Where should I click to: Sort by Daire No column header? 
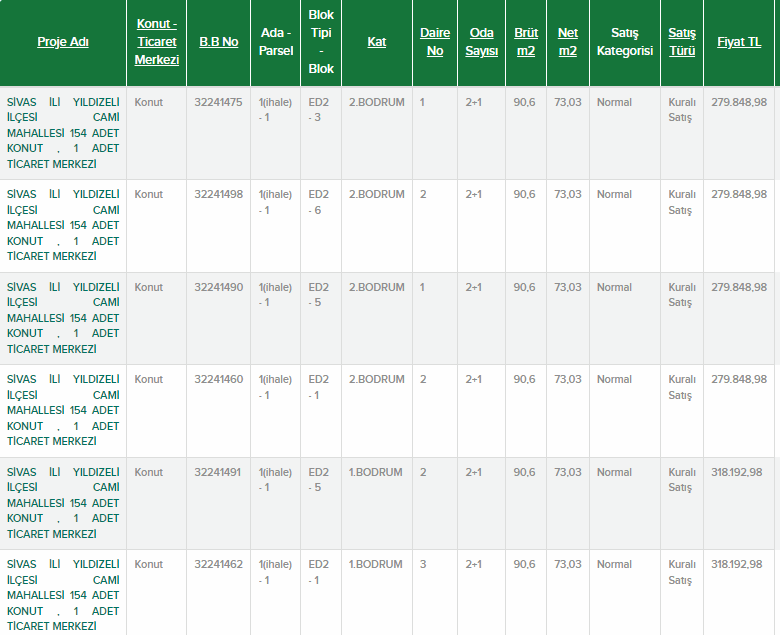pyautogui.click(x=435, y=42)
